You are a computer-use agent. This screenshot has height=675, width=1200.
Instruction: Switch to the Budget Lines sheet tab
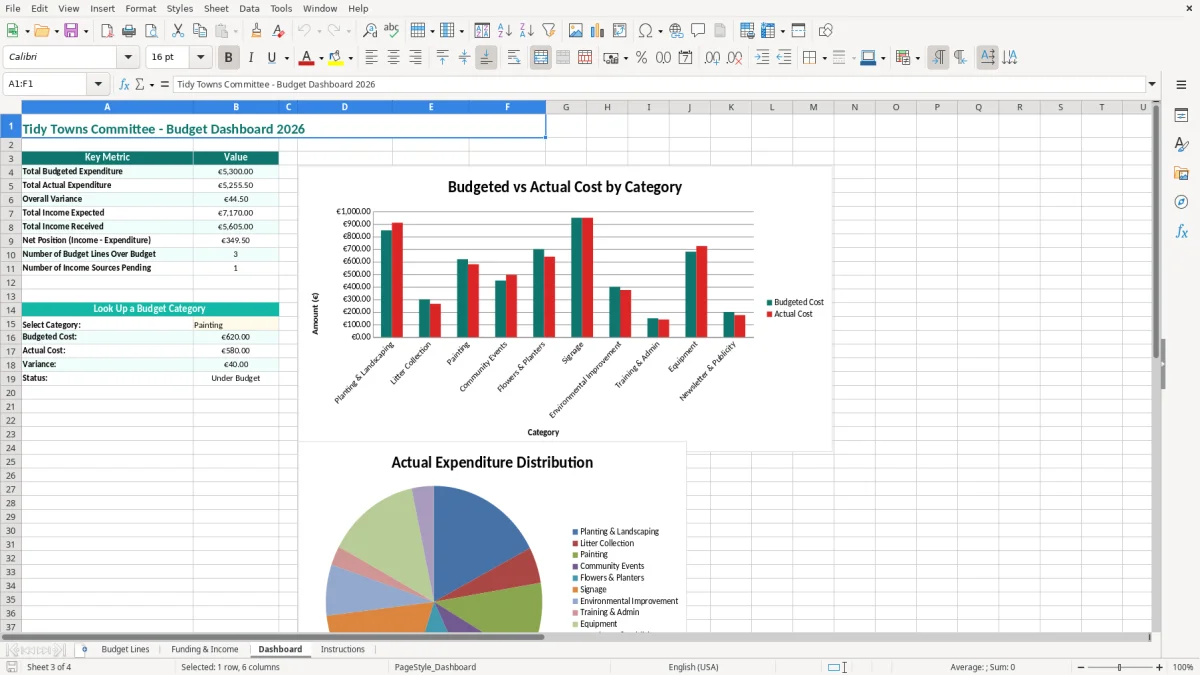point(125,649)
